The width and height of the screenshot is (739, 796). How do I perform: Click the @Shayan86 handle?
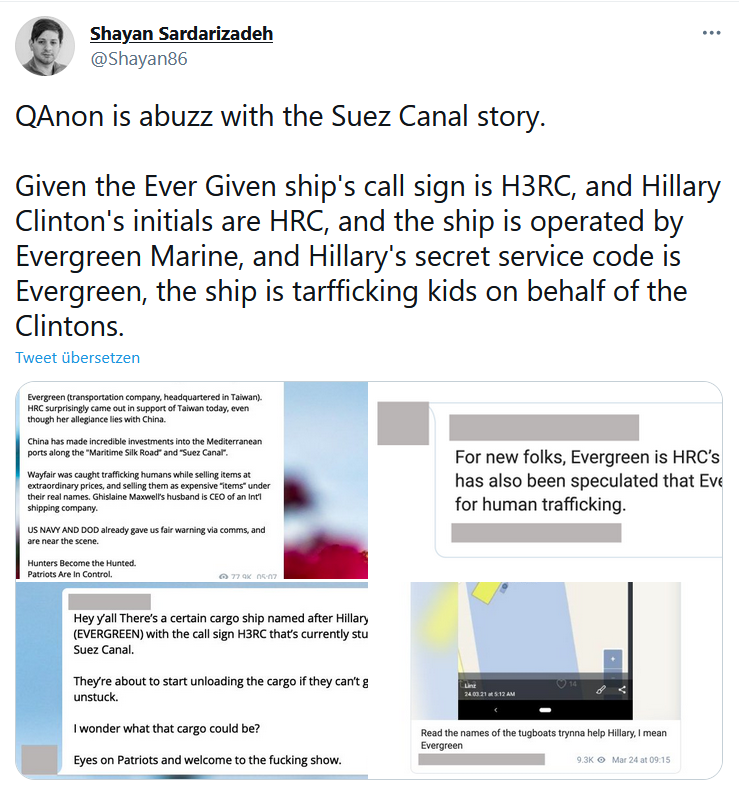[x=139, y=59]
